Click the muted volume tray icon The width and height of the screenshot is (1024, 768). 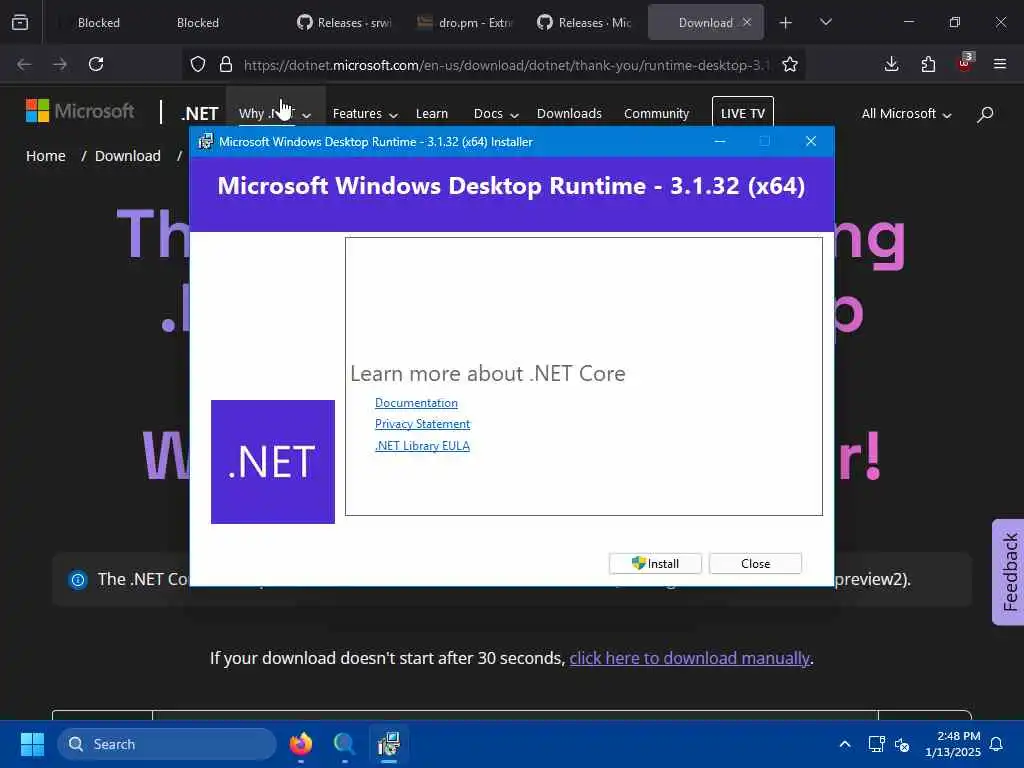[x=903, y=744]
